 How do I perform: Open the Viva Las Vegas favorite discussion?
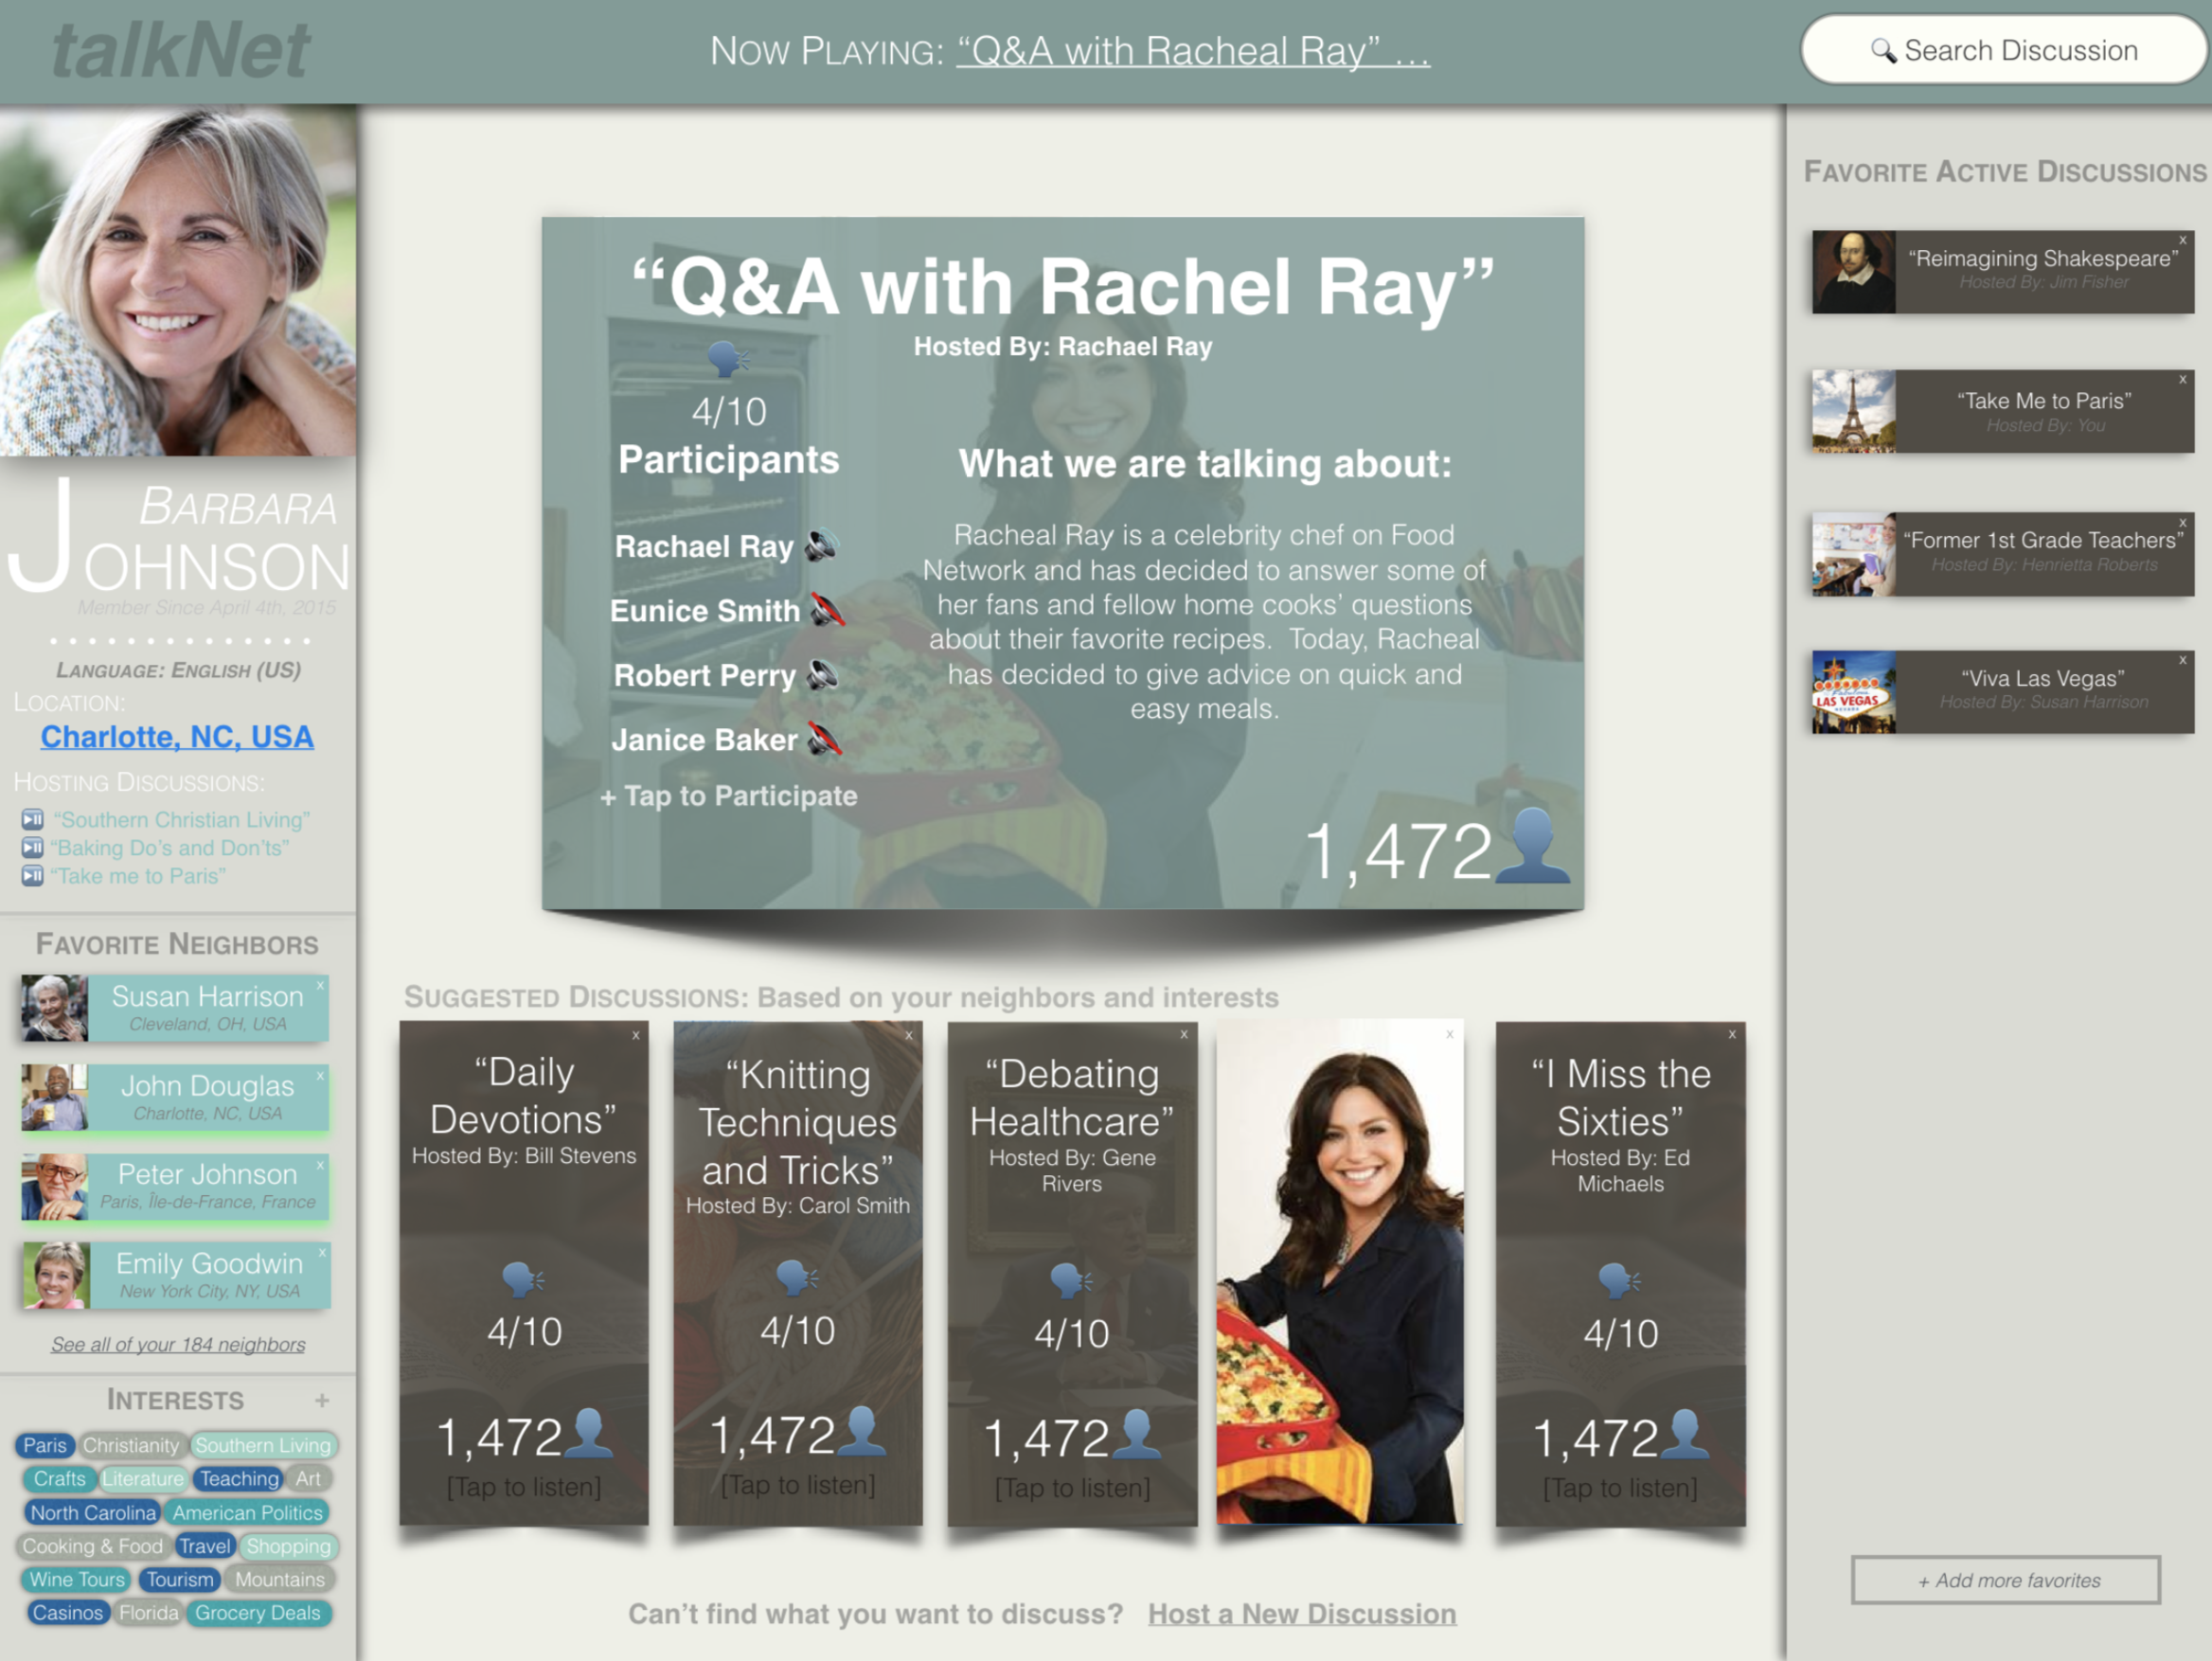pyautogui.click(x=2003, y=692)
